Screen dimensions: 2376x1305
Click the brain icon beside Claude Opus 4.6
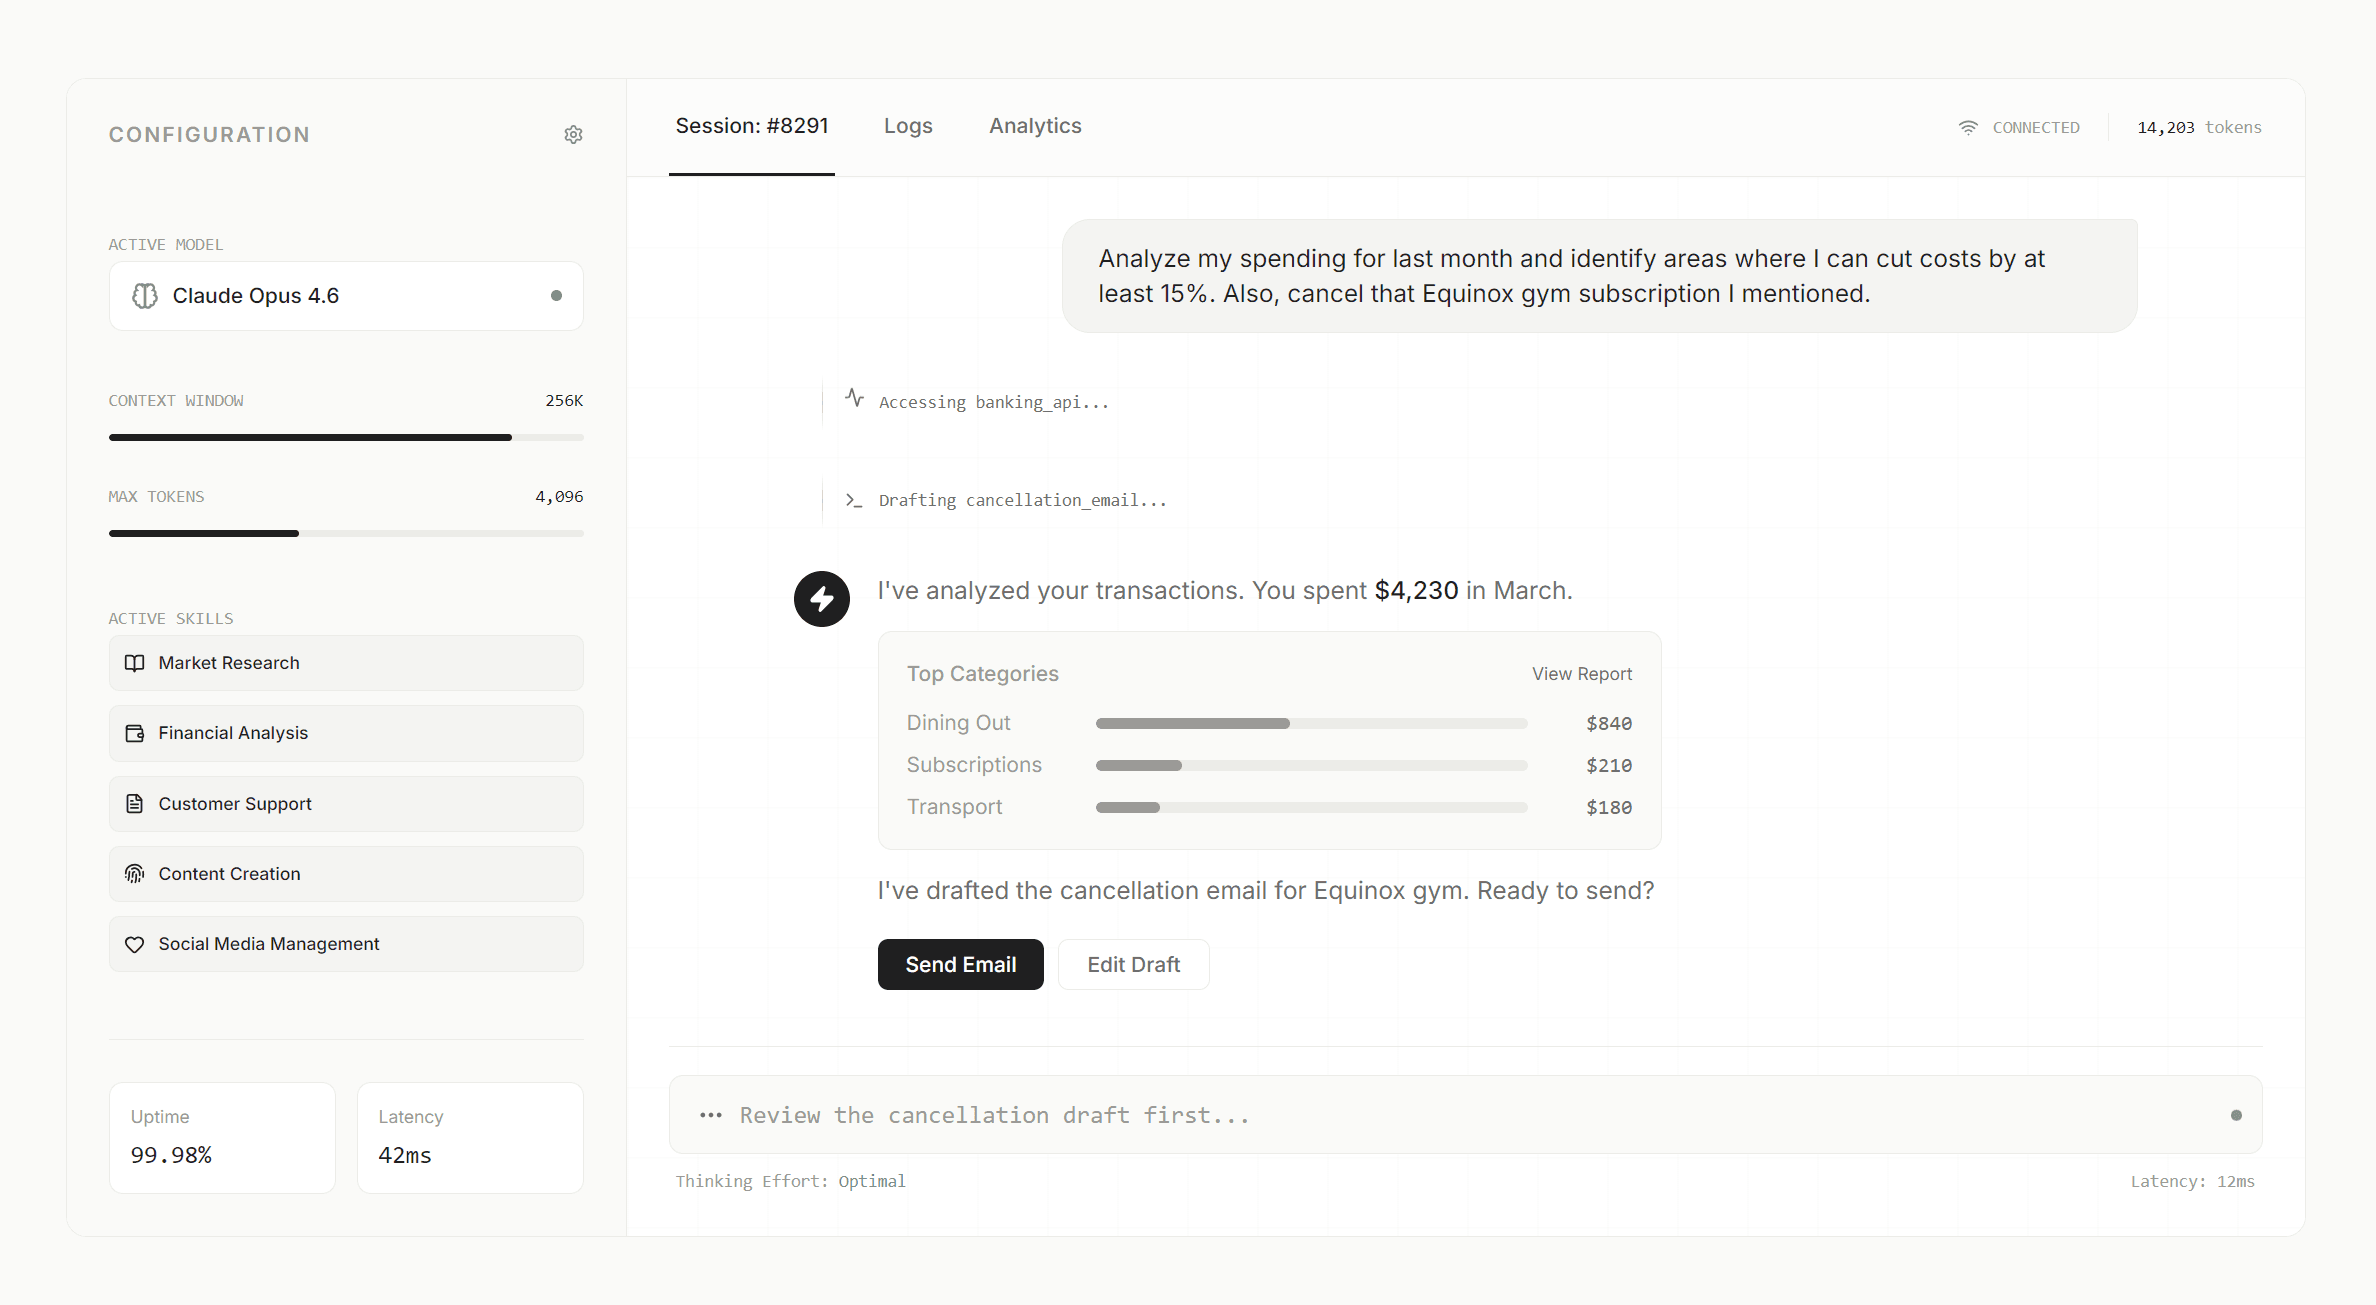145,296
